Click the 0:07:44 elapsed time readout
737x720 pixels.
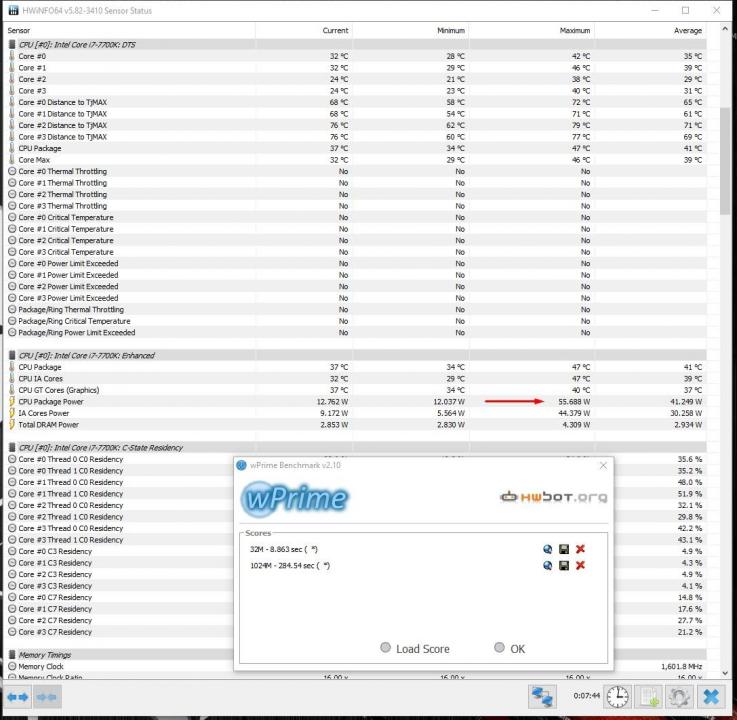tap(587, 696)
